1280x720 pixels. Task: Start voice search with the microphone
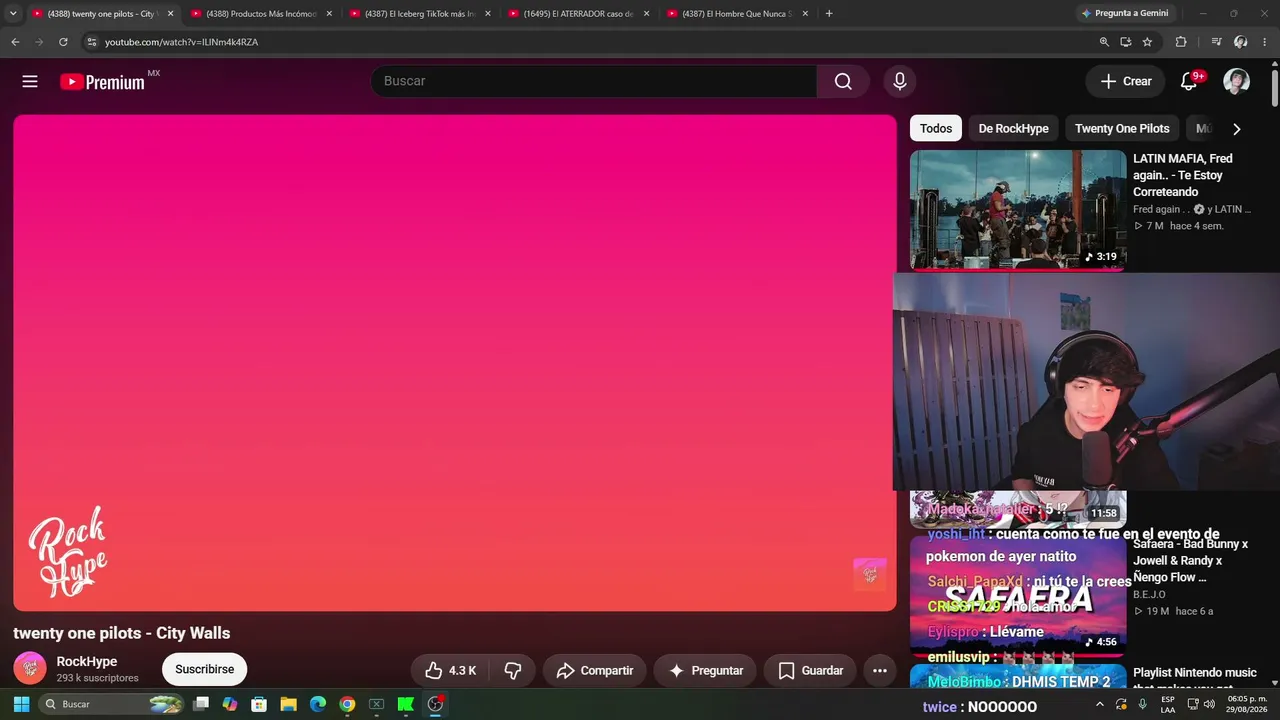click(x=900, y=82)
